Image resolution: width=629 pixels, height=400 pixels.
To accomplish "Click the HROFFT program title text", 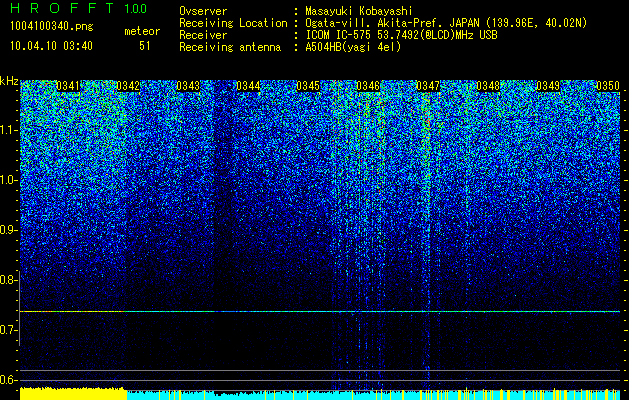I will tap(63, 8).
